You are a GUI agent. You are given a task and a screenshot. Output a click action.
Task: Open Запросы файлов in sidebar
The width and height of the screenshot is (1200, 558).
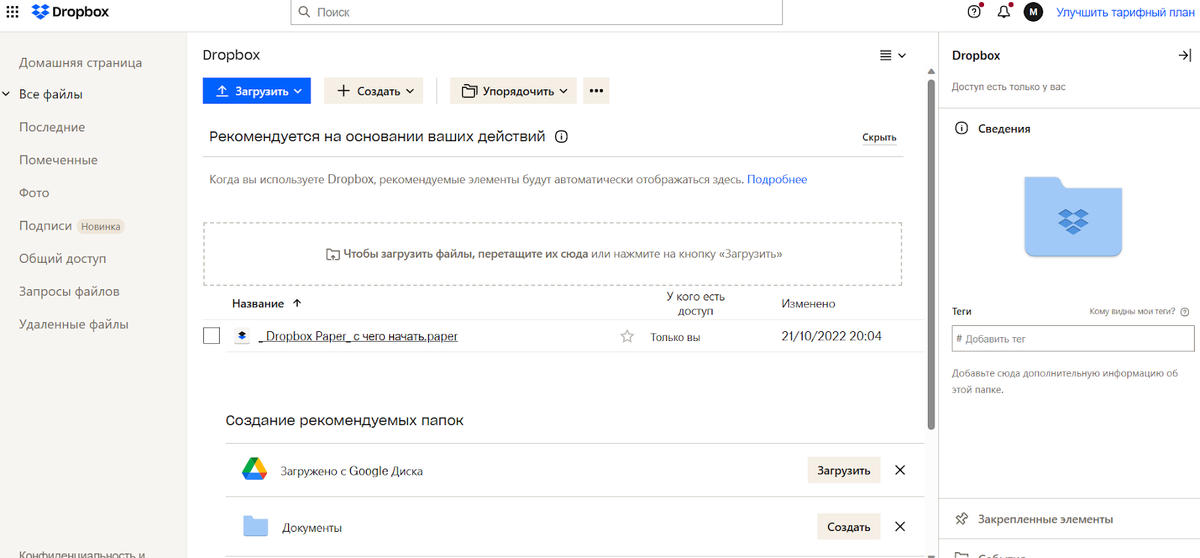(x=69, y=291)
